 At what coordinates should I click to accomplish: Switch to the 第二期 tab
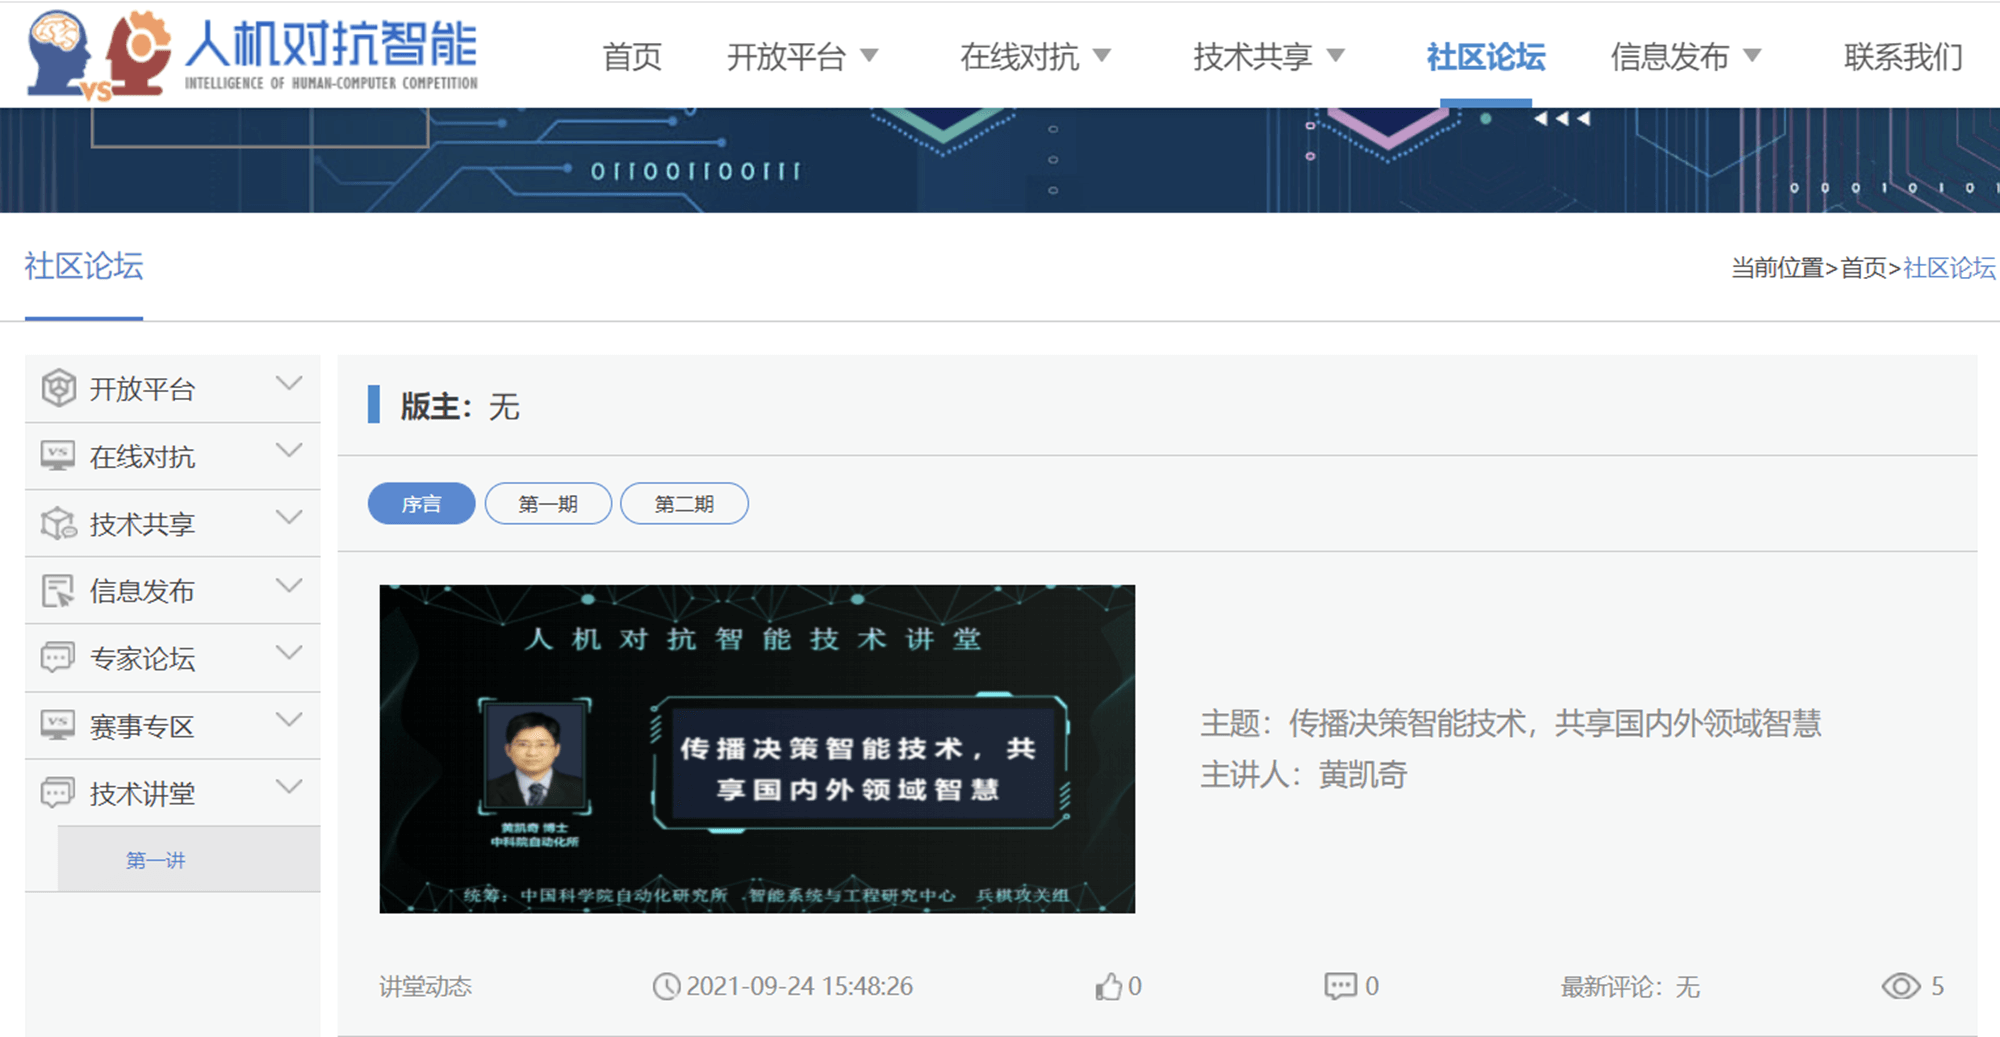(x=684, y=503)
